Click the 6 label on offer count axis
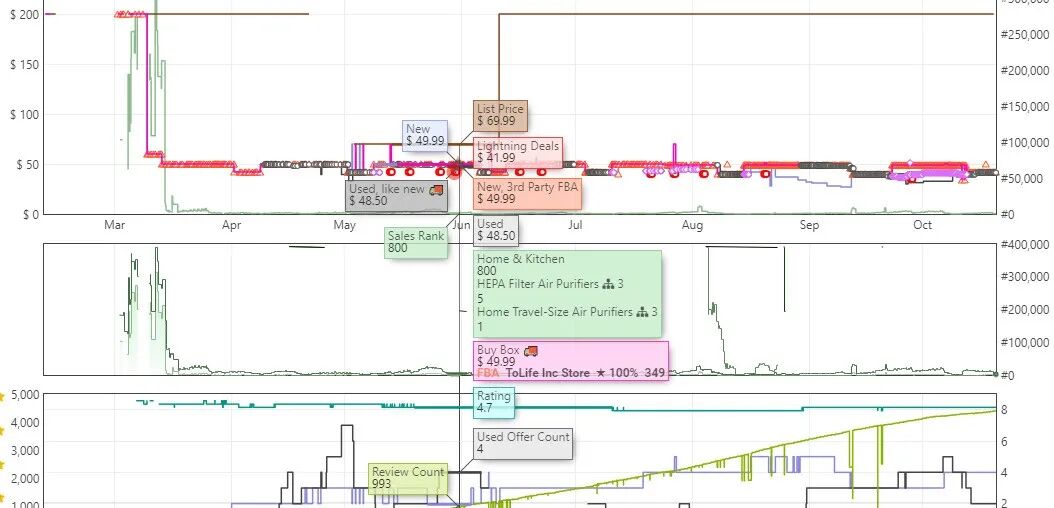1054x508 pixels. [1003, 441]
